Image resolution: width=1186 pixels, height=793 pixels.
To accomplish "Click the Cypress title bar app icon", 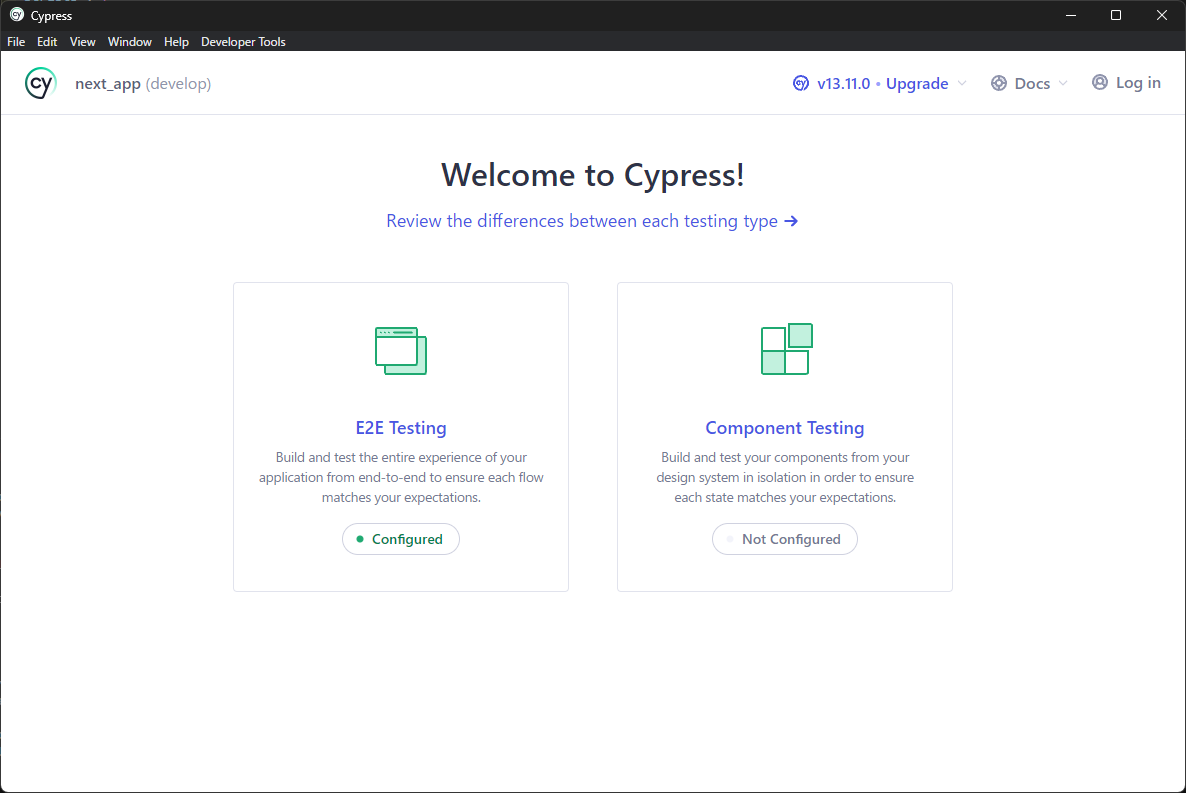I will pyautogui.click(x=17, y=15).
